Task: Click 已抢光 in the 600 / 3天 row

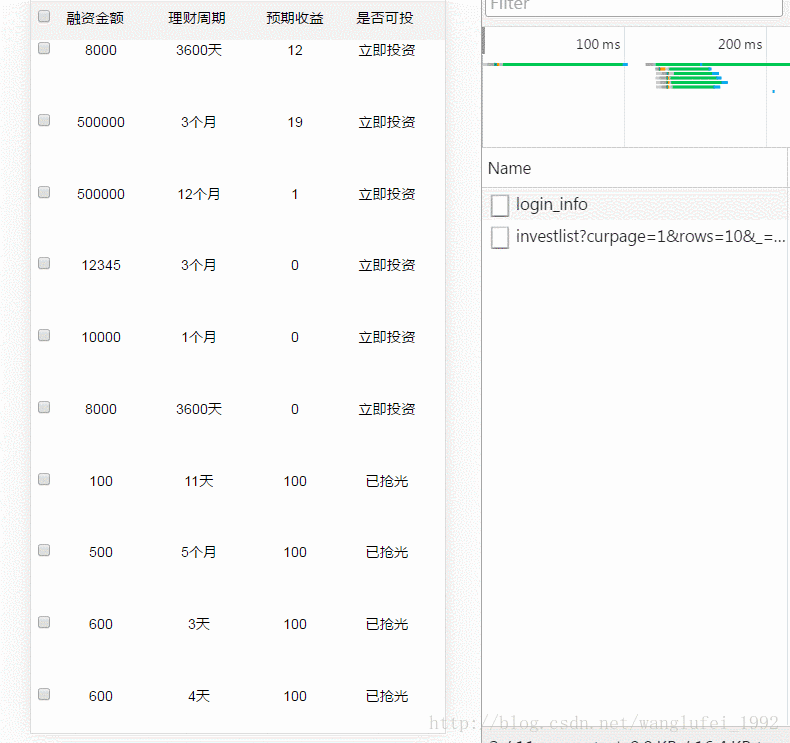Action: click(x=386, y=624)
